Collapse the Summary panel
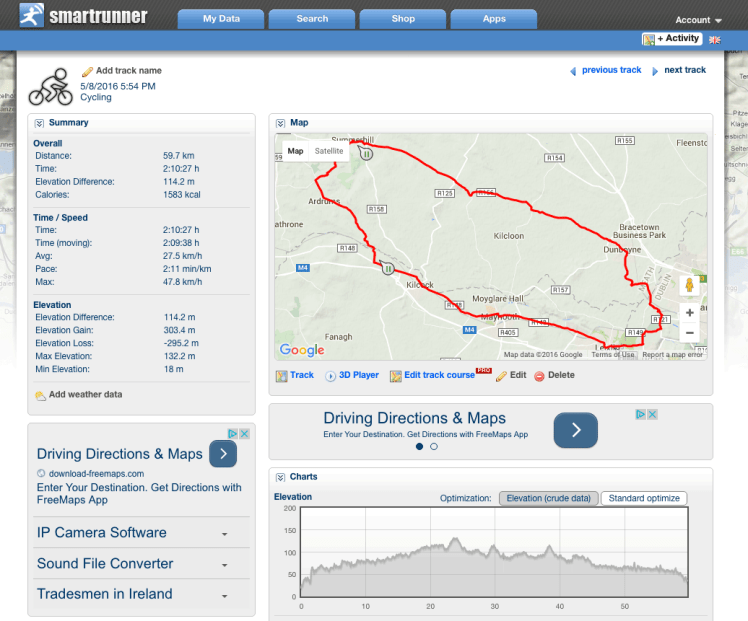The width and height of the screenshot is (748, 621). click(x=39, y=123)
